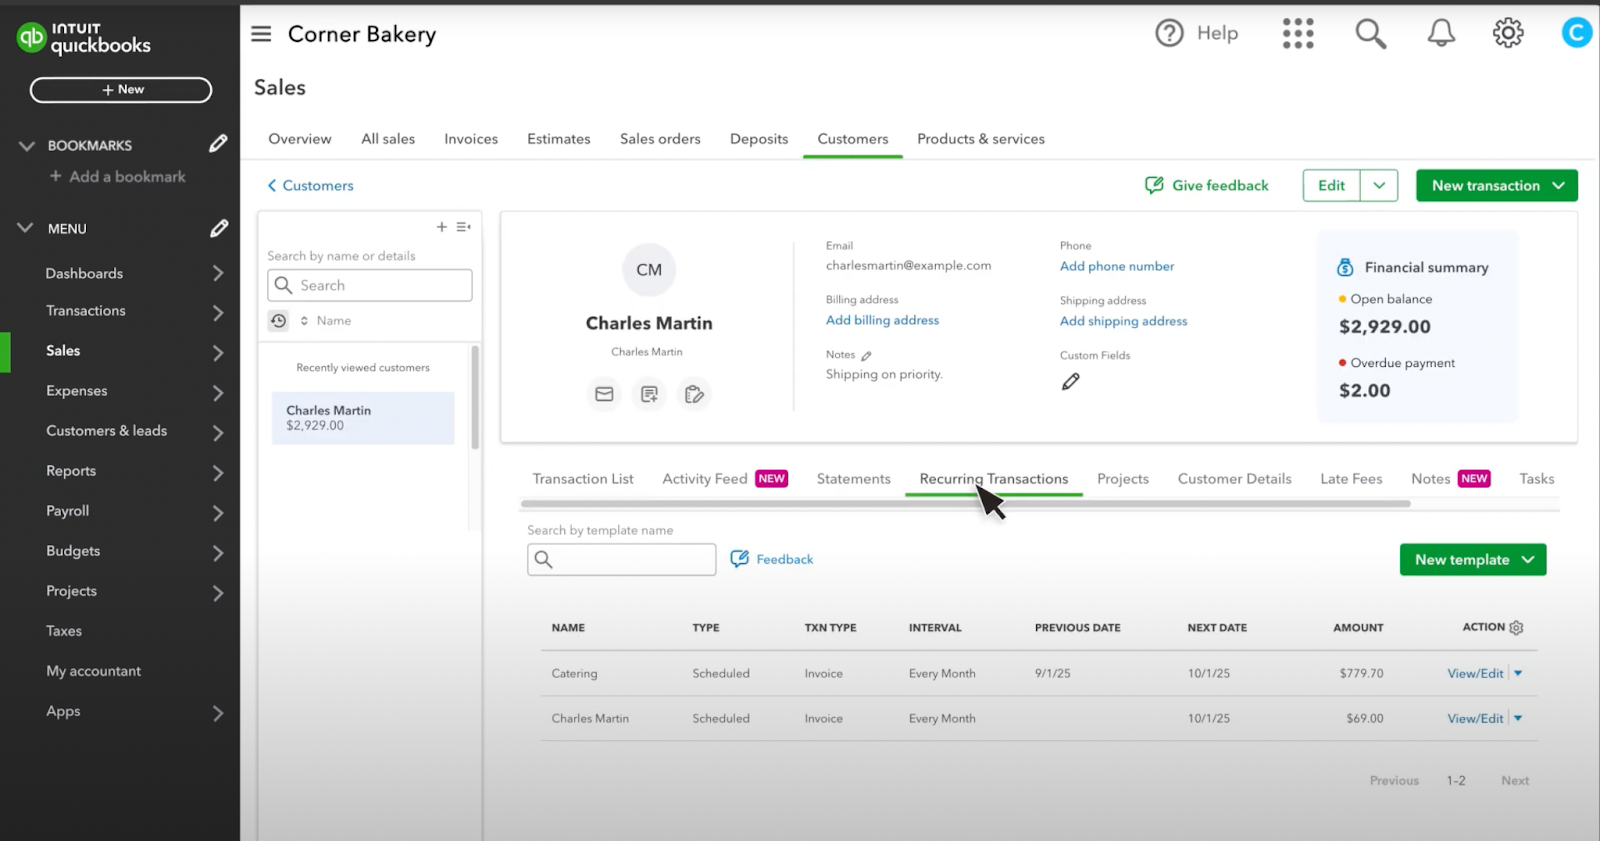Open Catering row action dropdown arrow
This screenshot has height=841, width=1600.
(1518, 673)
